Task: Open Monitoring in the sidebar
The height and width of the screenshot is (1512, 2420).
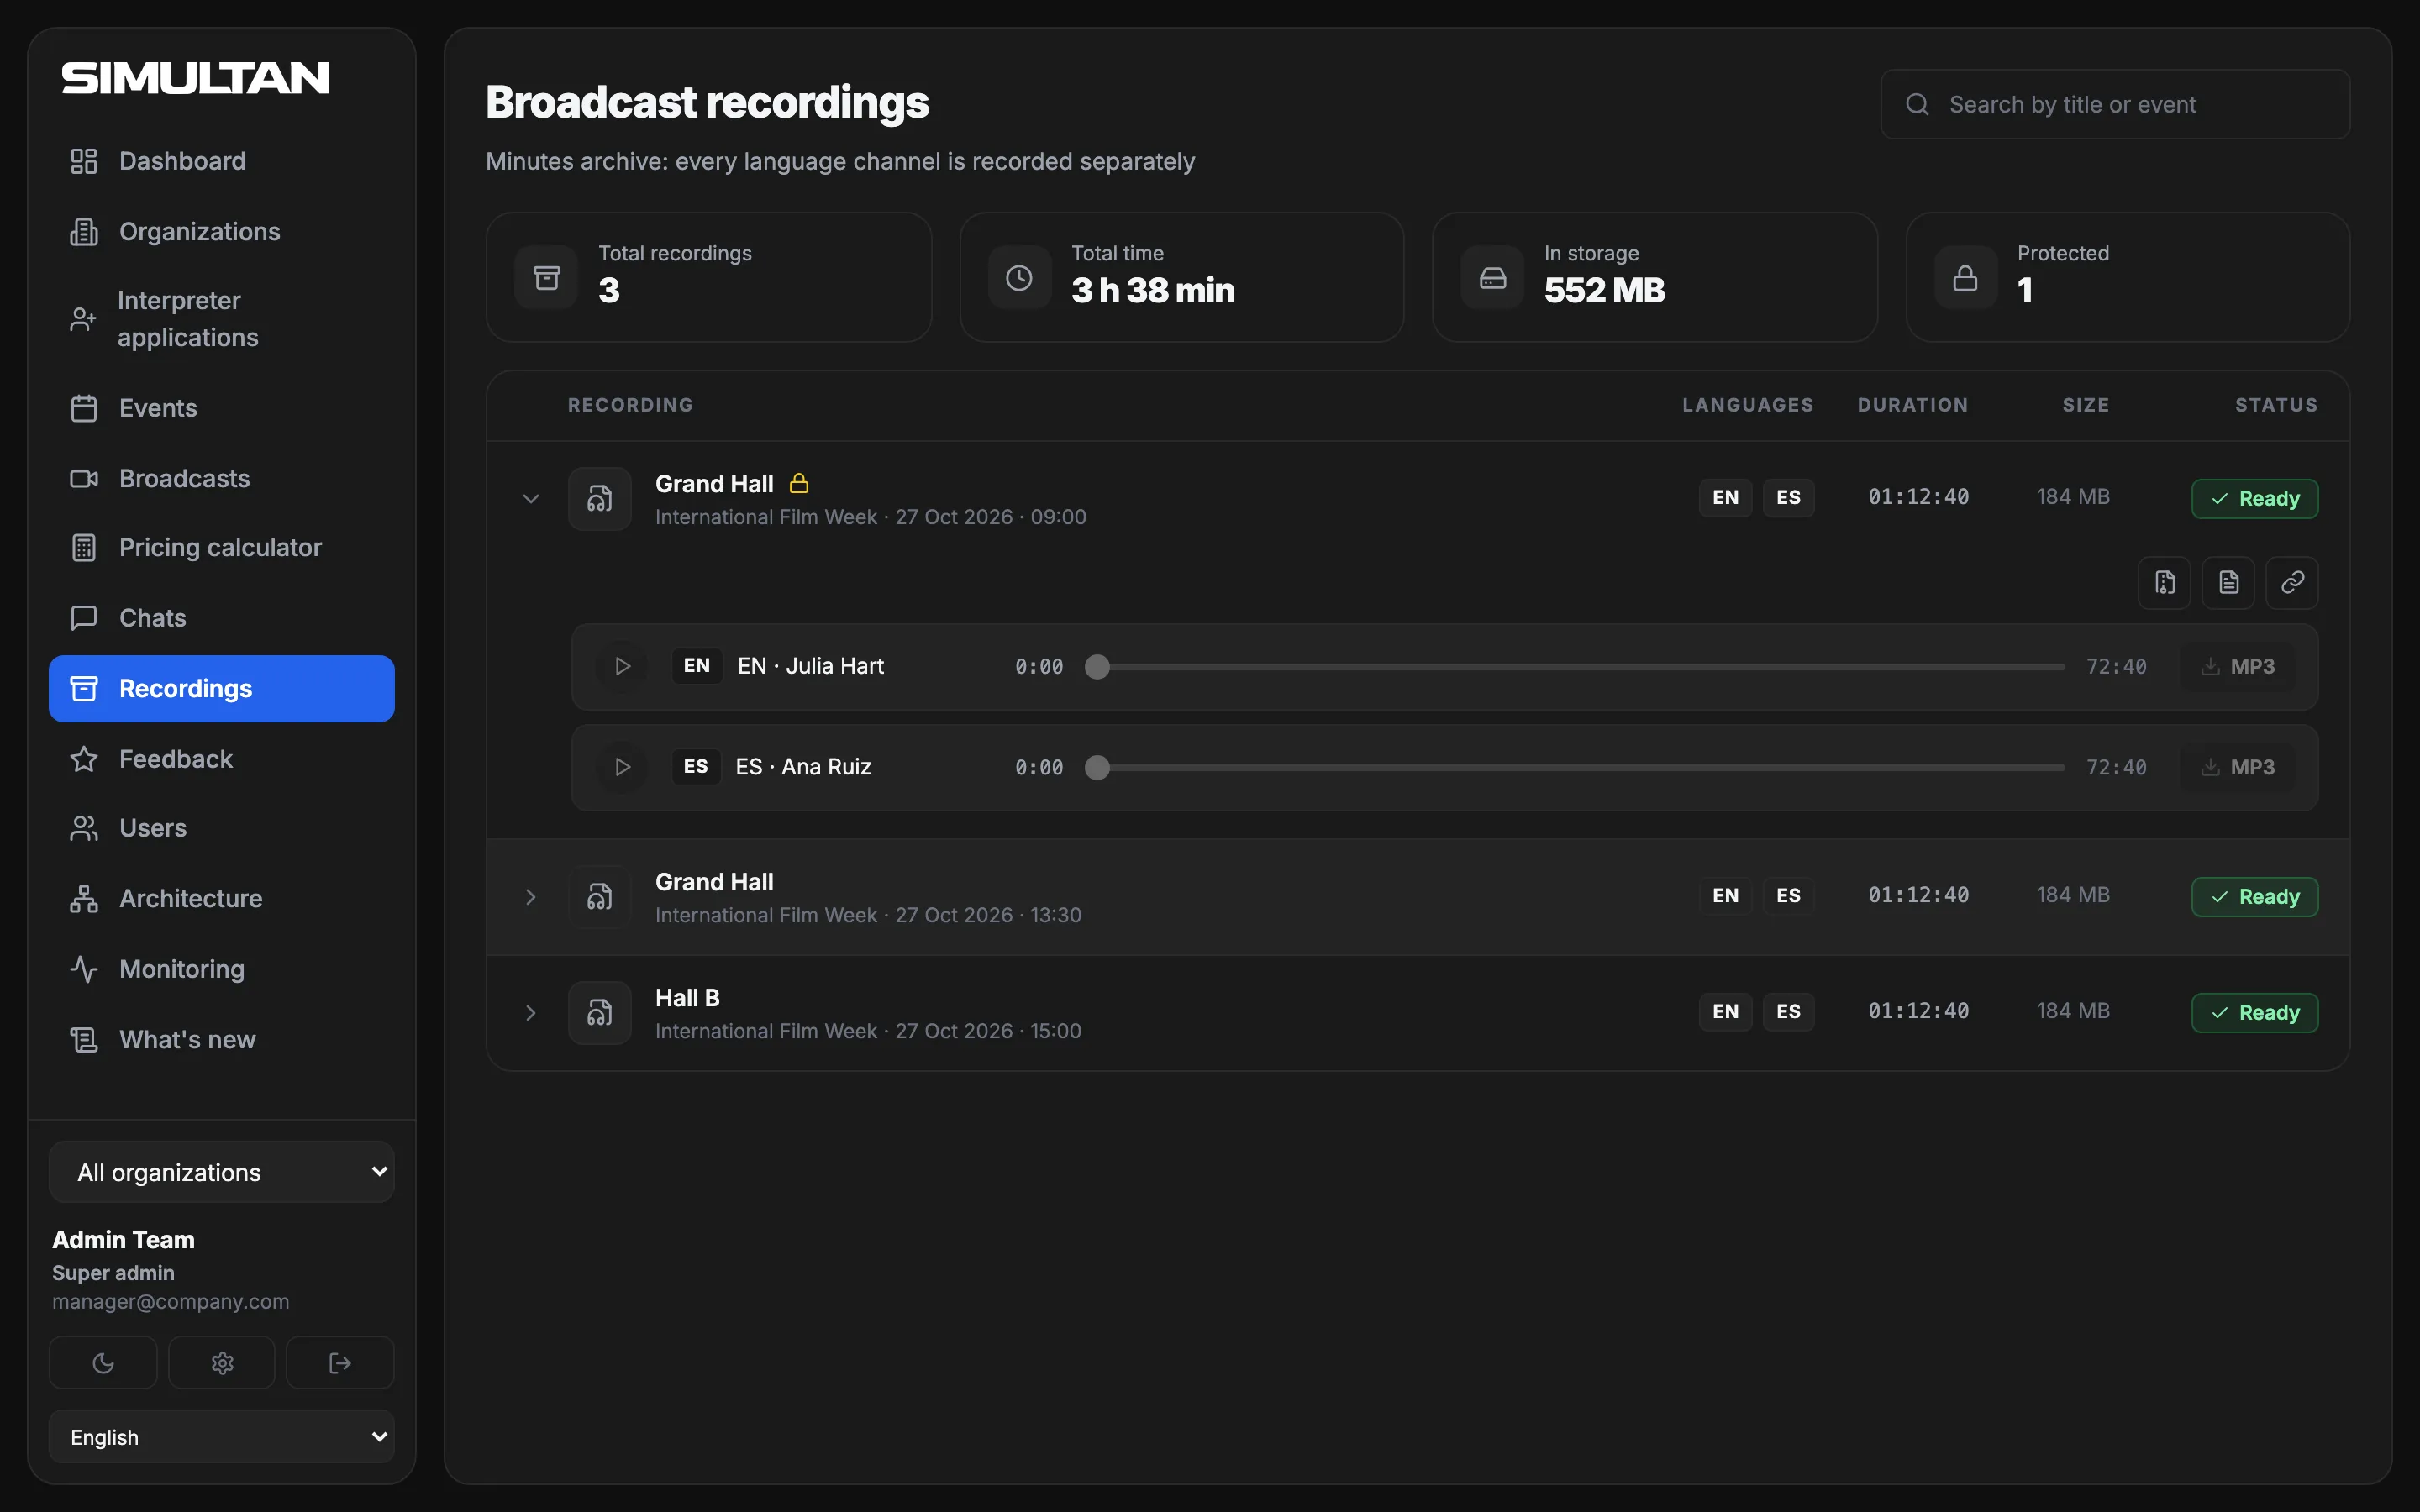Action: tap(221, 969)
